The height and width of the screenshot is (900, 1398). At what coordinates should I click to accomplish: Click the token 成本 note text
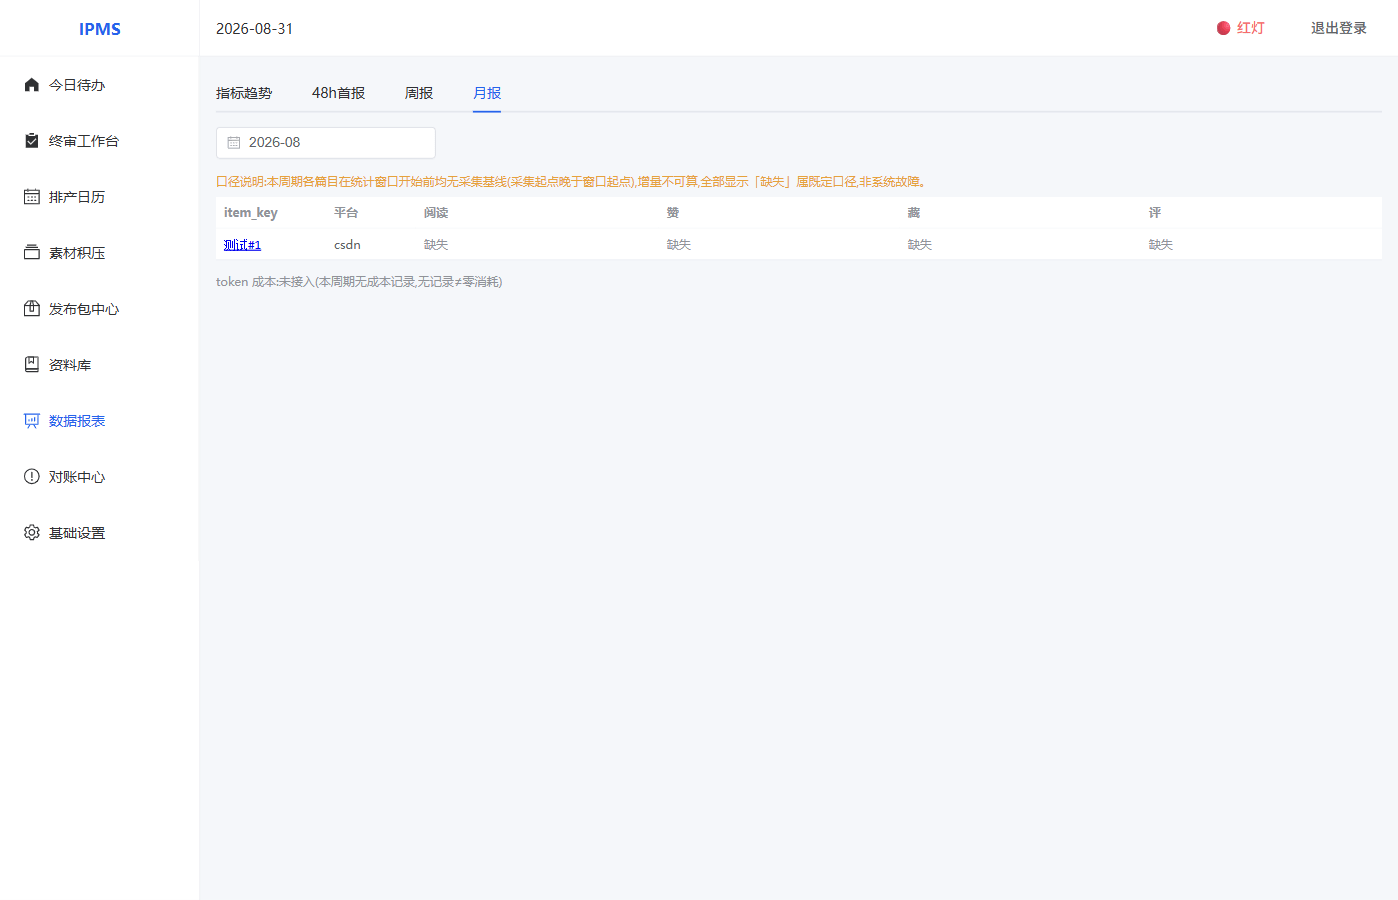(x=359, y=282)
